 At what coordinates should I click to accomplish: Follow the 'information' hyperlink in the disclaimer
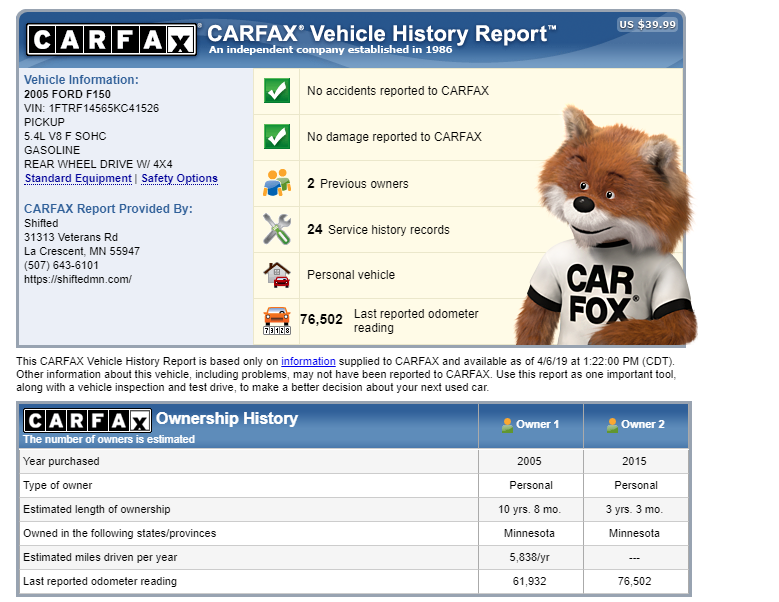(x=308, y=361)
